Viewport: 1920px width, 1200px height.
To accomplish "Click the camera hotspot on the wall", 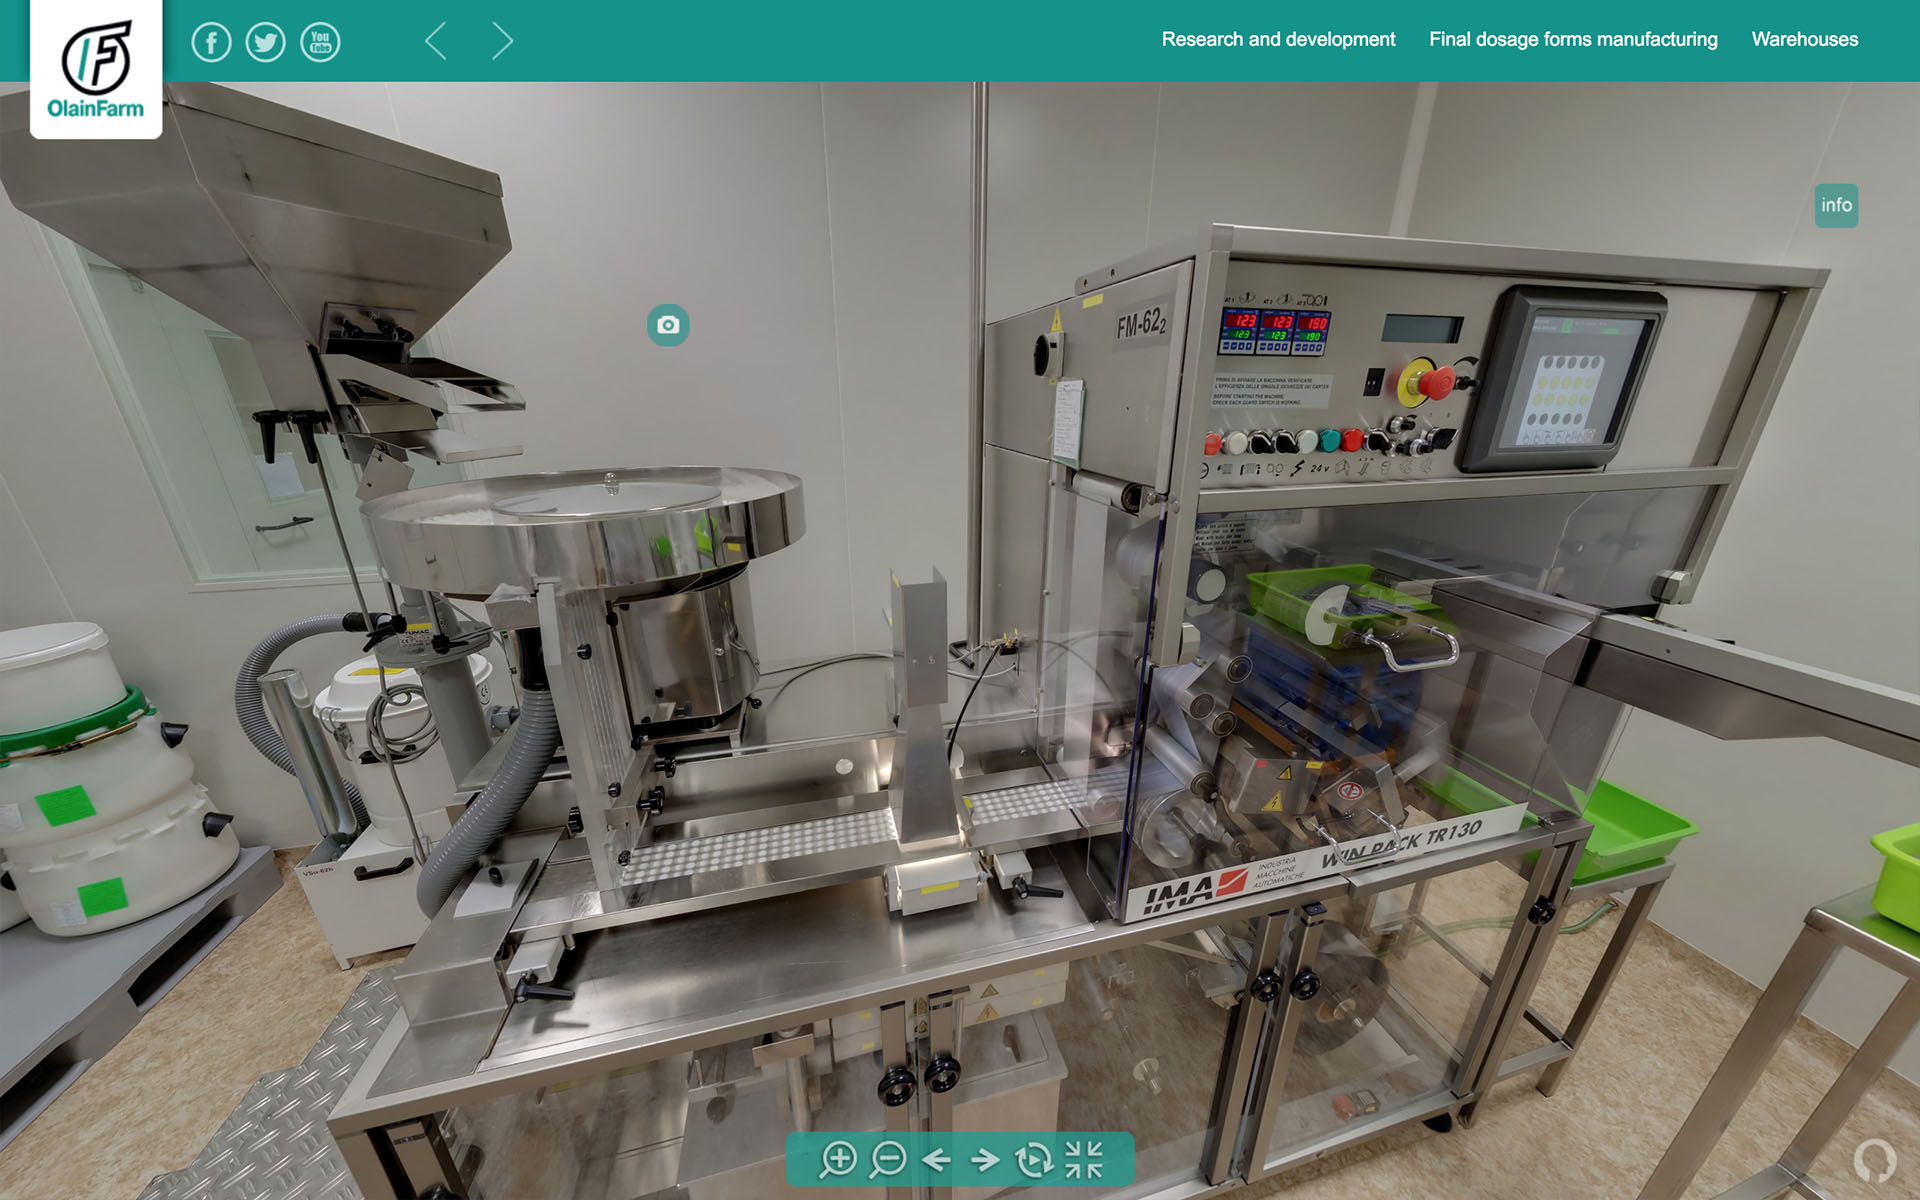I will [x=668, y=325].
